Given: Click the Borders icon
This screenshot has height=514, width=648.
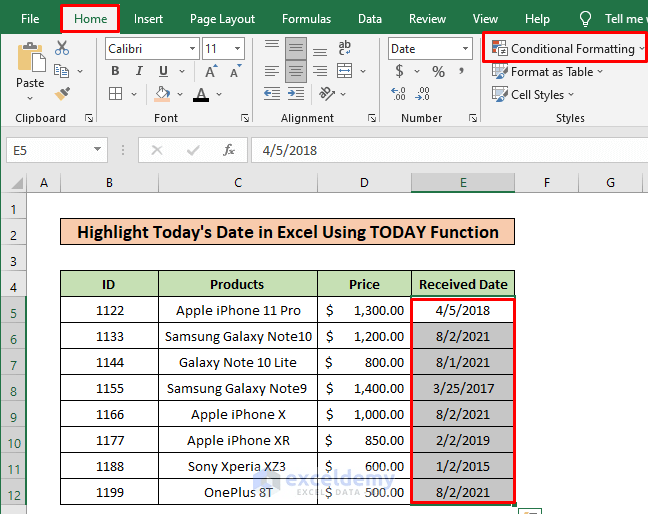Looking at the screenshot, I should pyautogui.click(x=116, y=94).
